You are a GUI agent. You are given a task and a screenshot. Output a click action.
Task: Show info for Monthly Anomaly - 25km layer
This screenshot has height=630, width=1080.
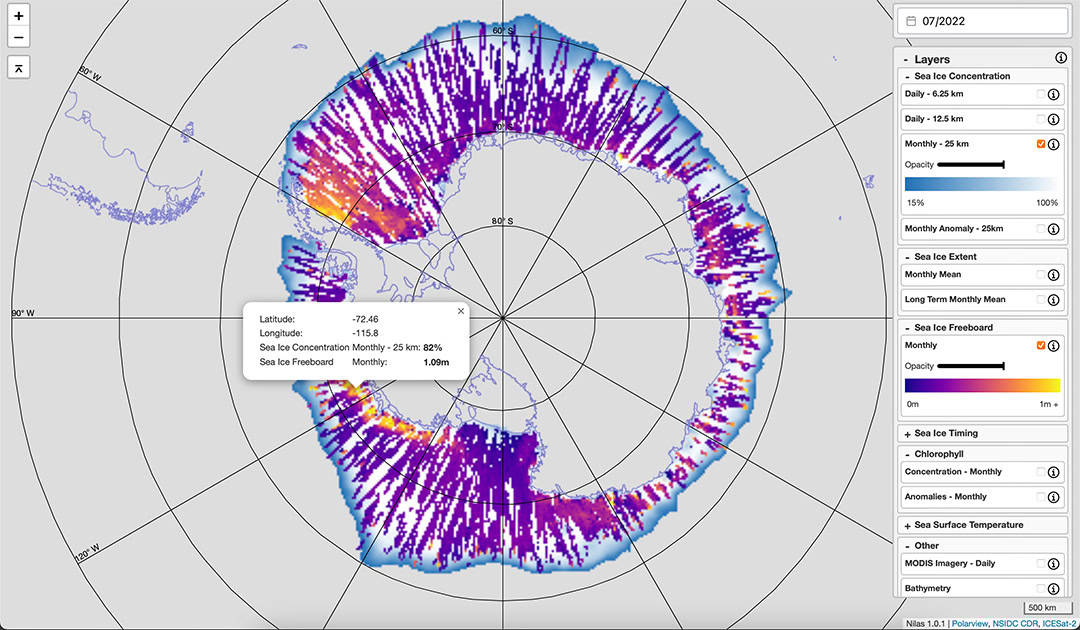[1053, 229]
